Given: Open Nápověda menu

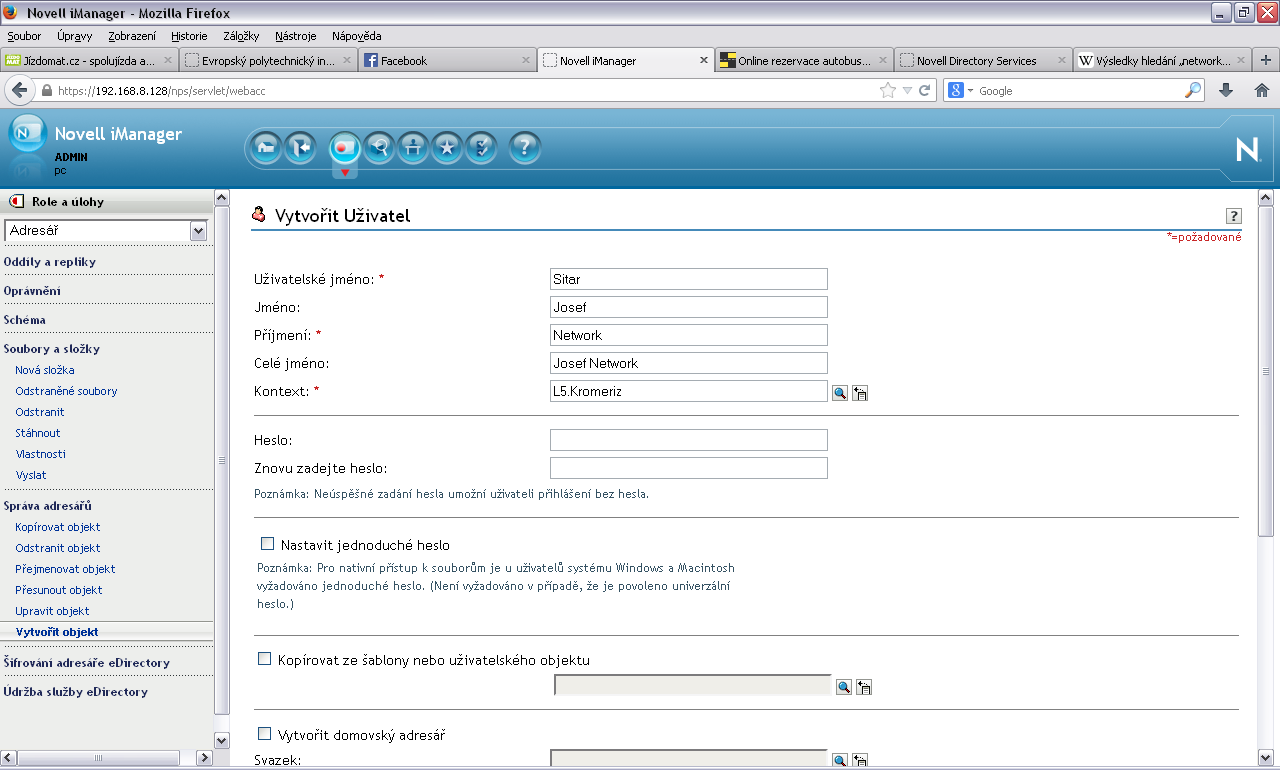Looking at the screenshot, I should click(x=356, y=36).
